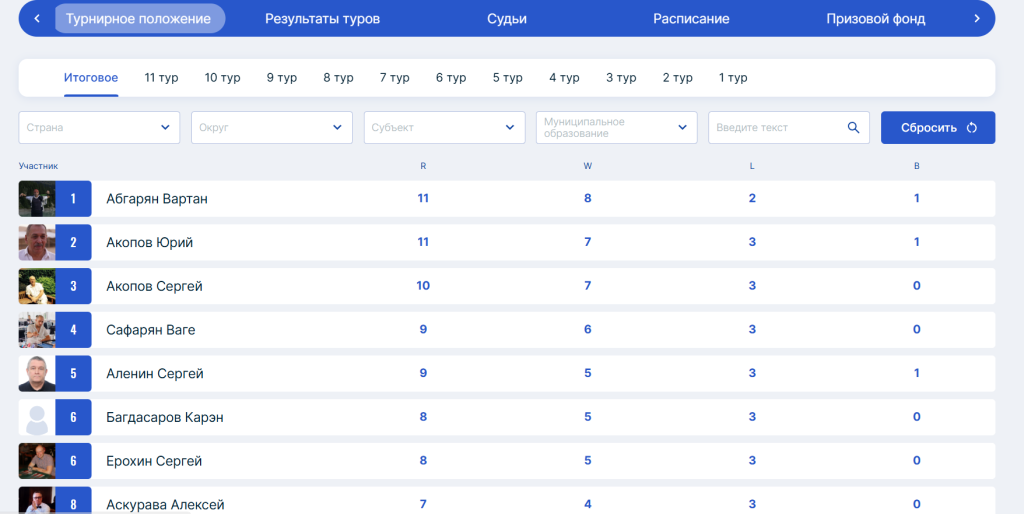Open the participant Сафарян Ваге
1024x514 pixels.
[507, 330]
